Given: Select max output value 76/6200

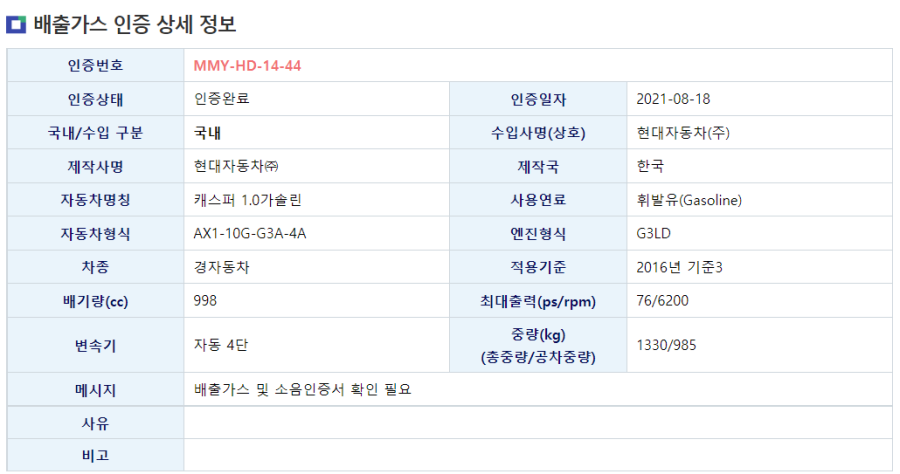Looking at the screenshot, I should click(662, 301).
